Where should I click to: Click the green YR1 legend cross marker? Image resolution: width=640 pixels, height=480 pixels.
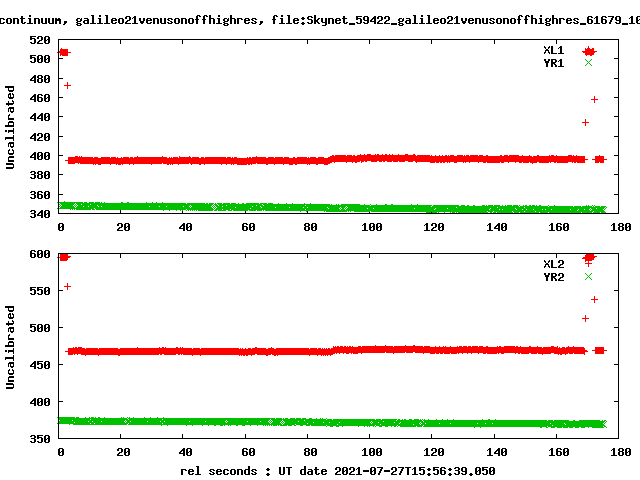pos(588,62)
